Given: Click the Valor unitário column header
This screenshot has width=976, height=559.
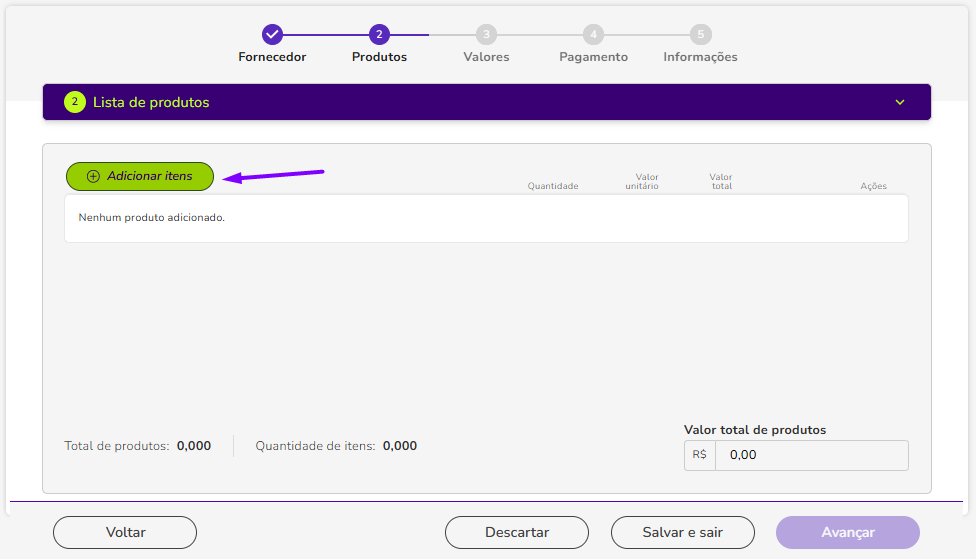Looking at the screenshot, I should (642, 182).
